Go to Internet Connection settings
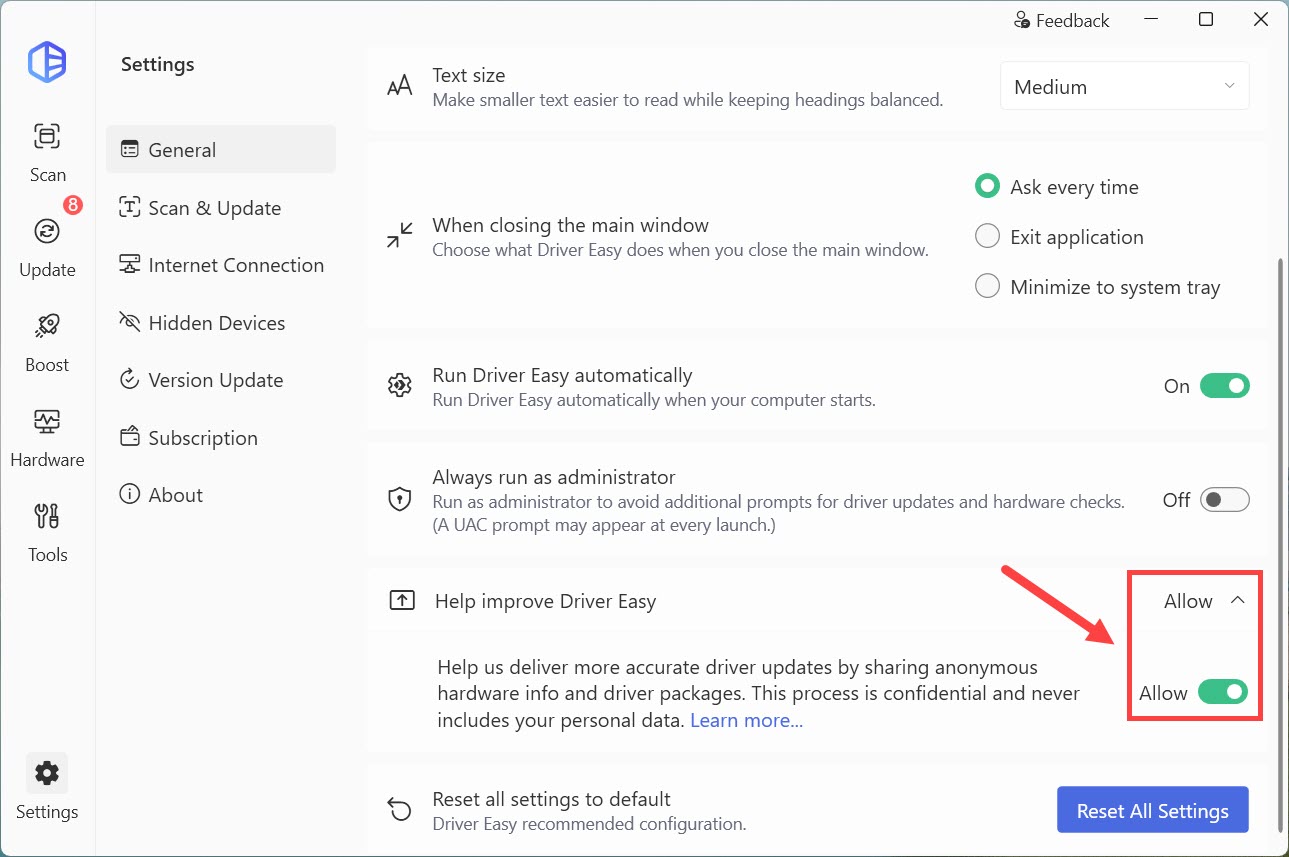The width and height of the screenshot is (1289, 857). pos(221,265)
